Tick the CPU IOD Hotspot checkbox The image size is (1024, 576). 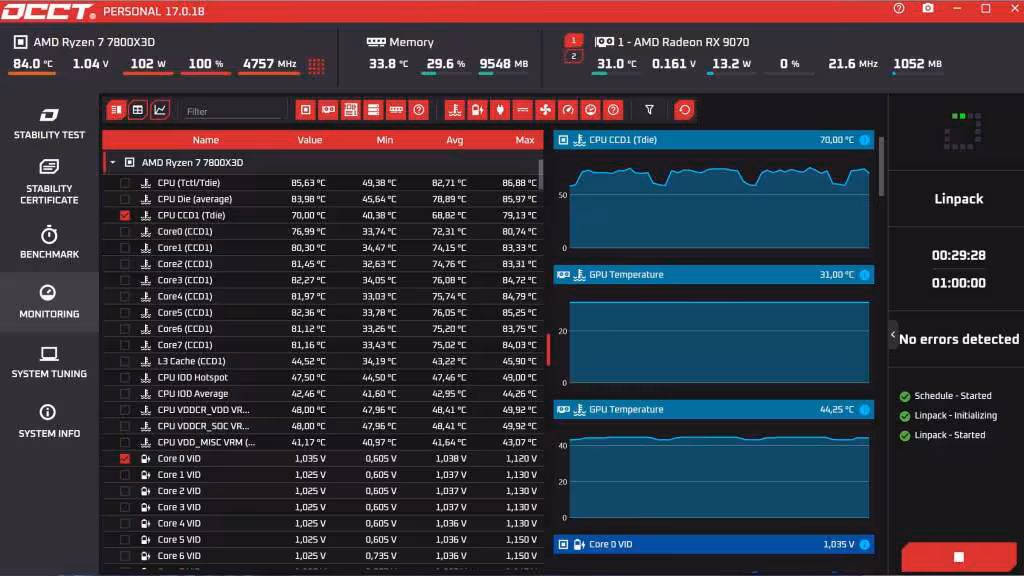point(125,377)
